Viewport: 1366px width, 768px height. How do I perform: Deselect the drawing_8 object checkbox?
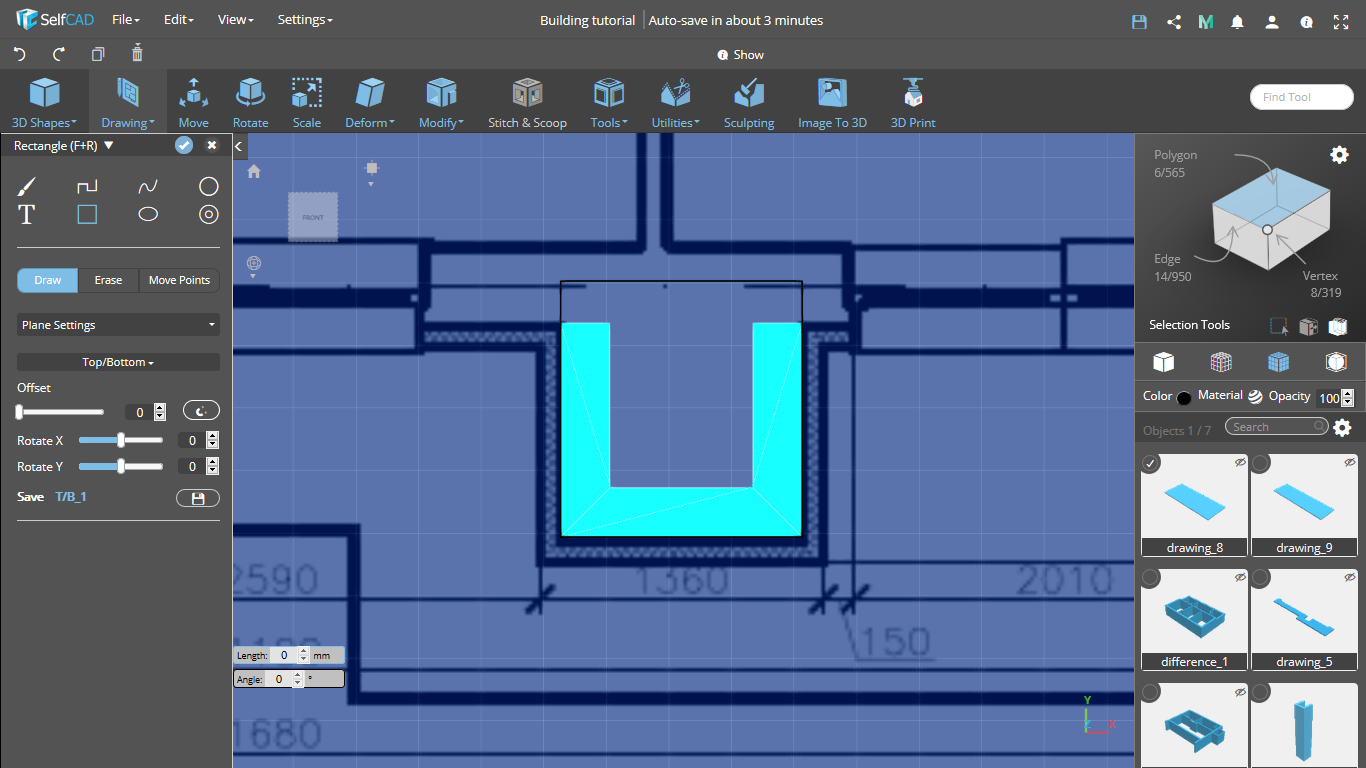1151,463
